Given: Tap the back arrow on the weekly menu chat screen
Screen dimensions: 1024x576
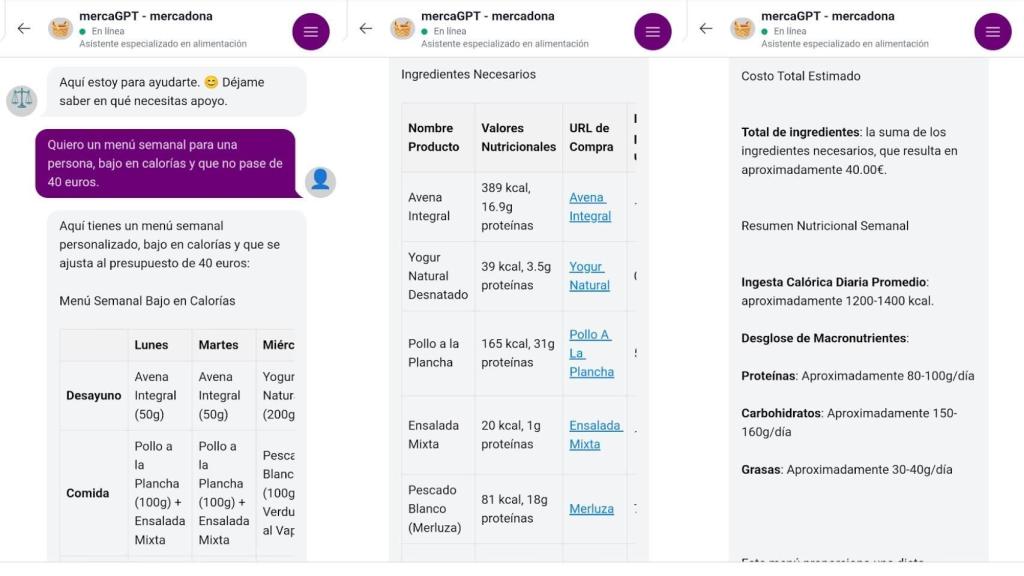Looking at the screenshot, I should point(24,29).
